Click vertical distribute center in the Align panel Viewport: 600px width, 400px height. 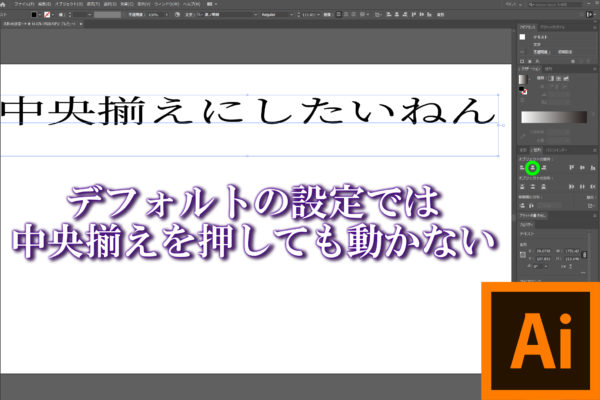tap(533, 187)
